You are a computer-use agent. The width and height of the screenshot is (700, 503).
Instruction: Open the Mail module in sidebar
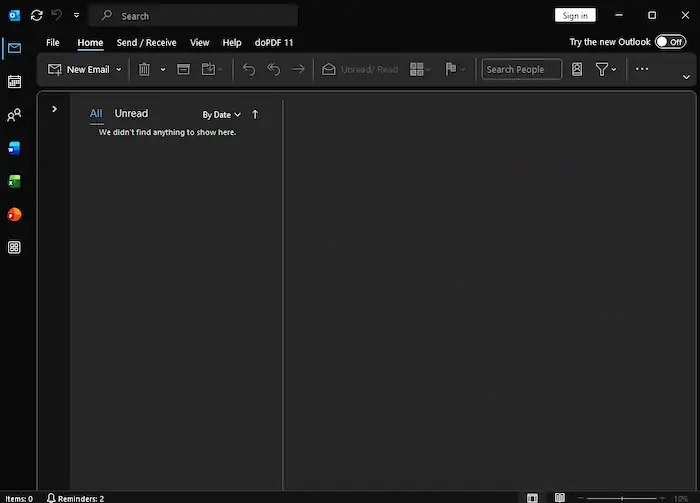tap(14, 48)
